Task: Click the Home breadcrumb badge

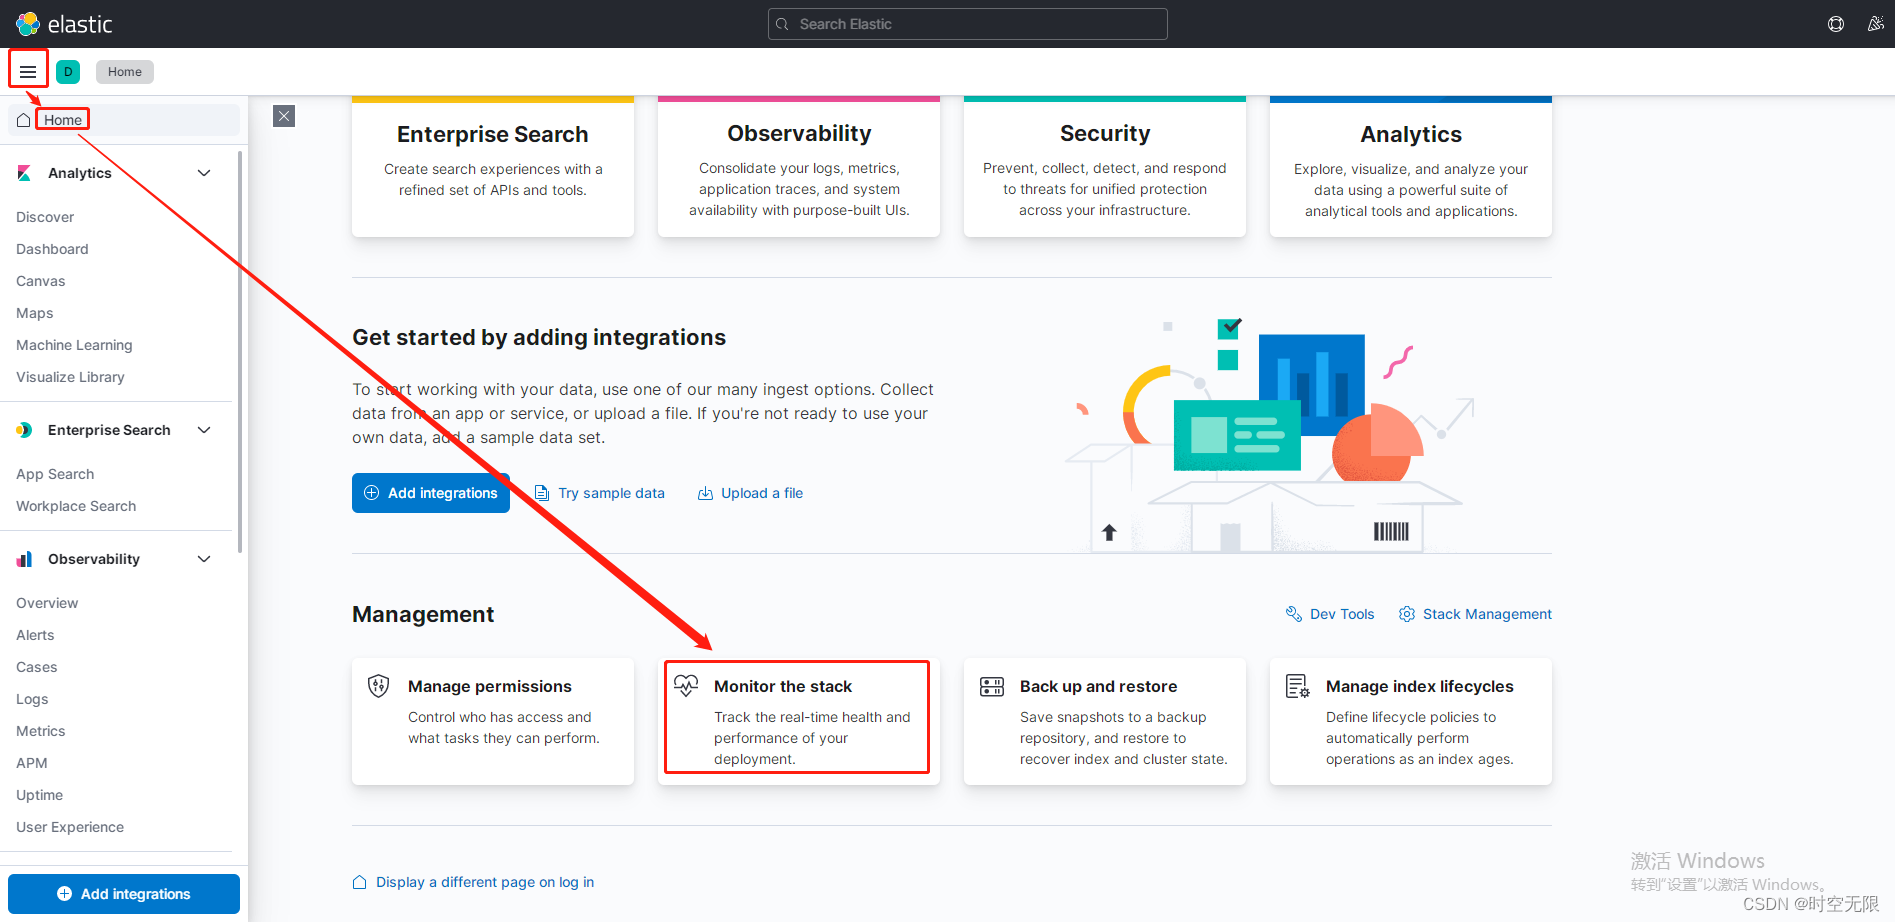Action: (125, 72)
